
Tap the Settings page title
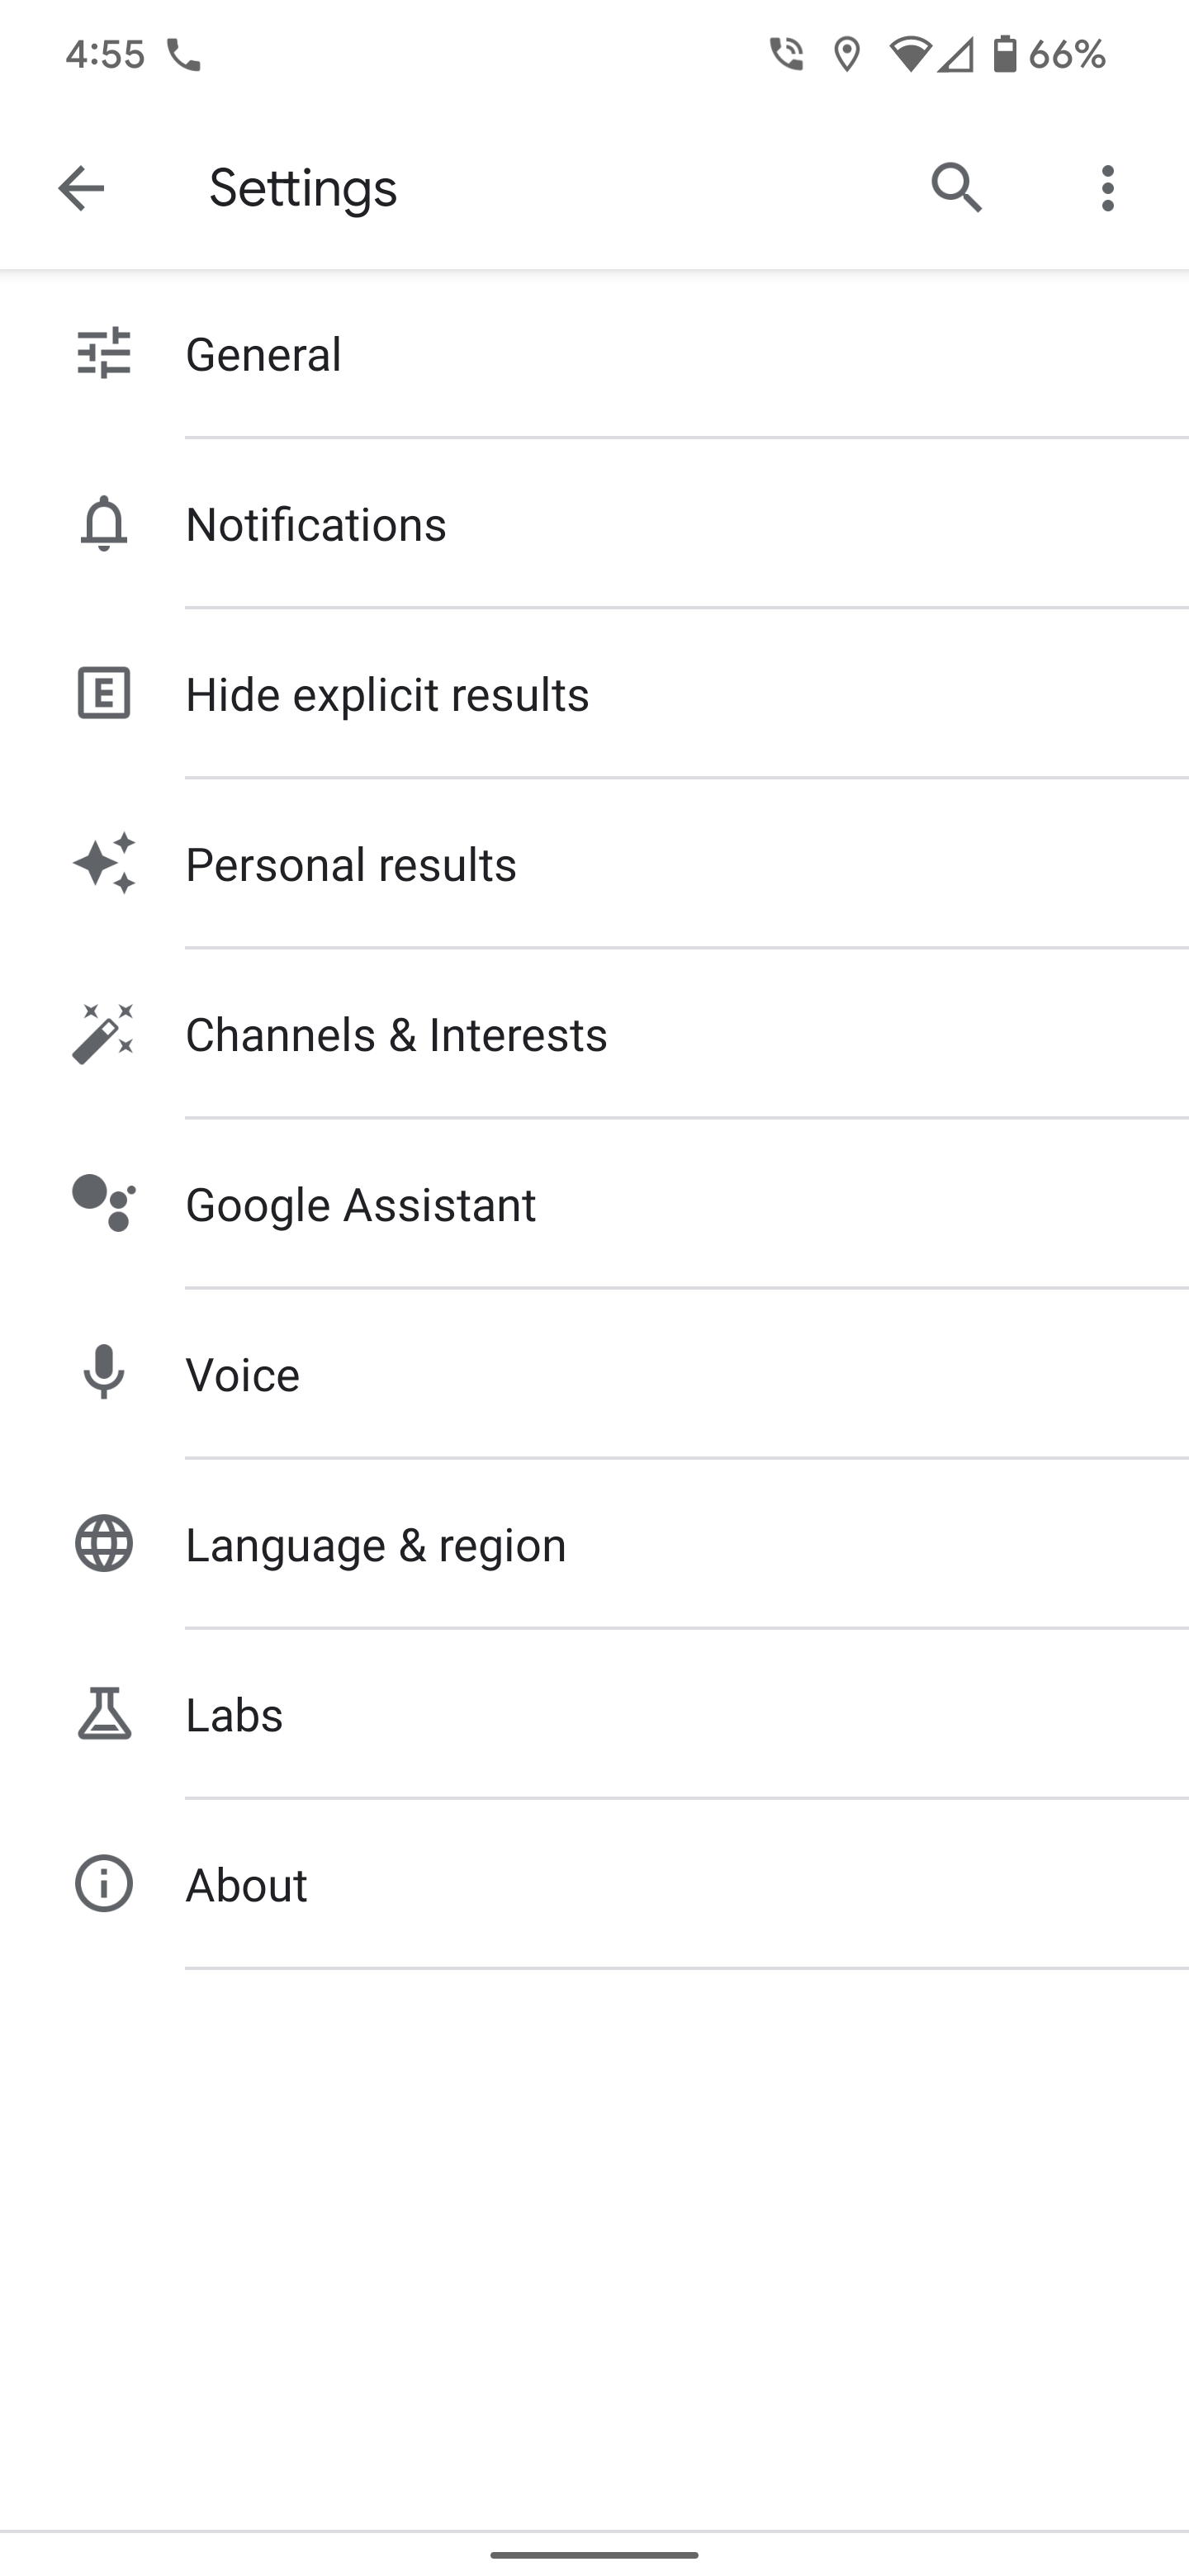(303, 188)
